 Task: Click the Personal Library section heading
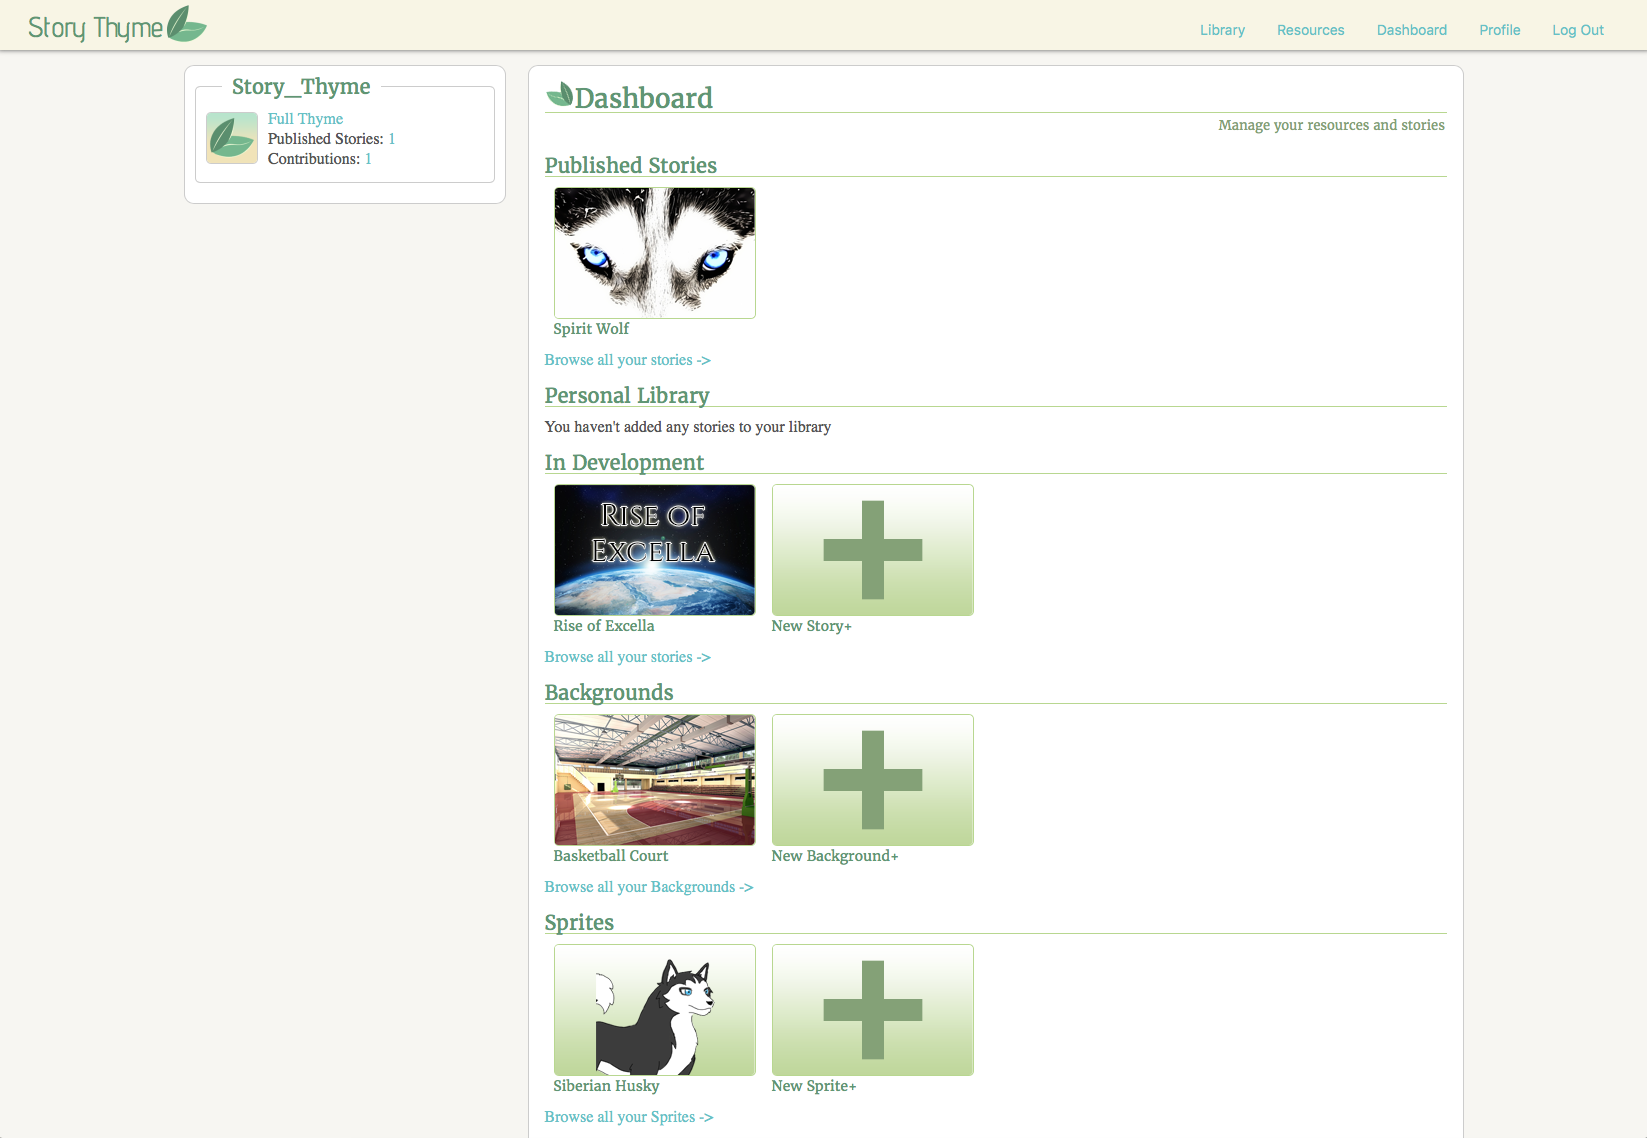(626, 396)
